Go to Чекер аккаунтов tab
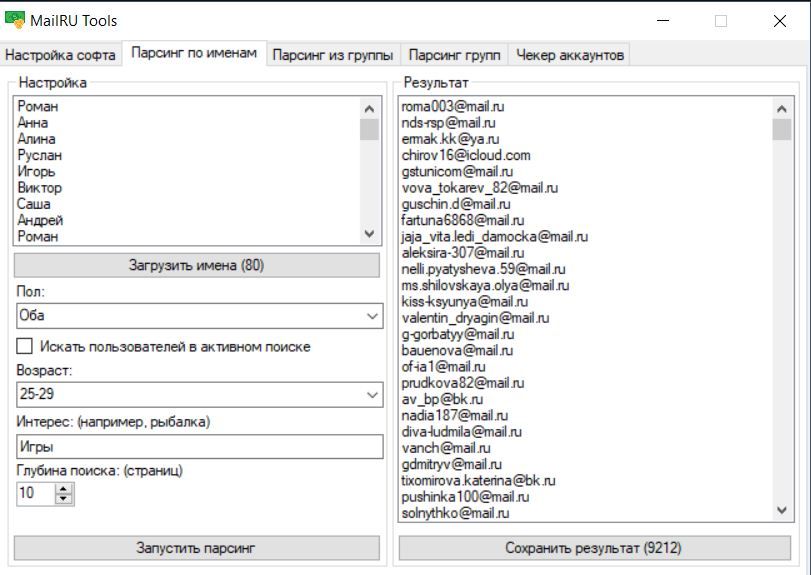The height and width of the screenshot is (575, 811). pos(569,55)
